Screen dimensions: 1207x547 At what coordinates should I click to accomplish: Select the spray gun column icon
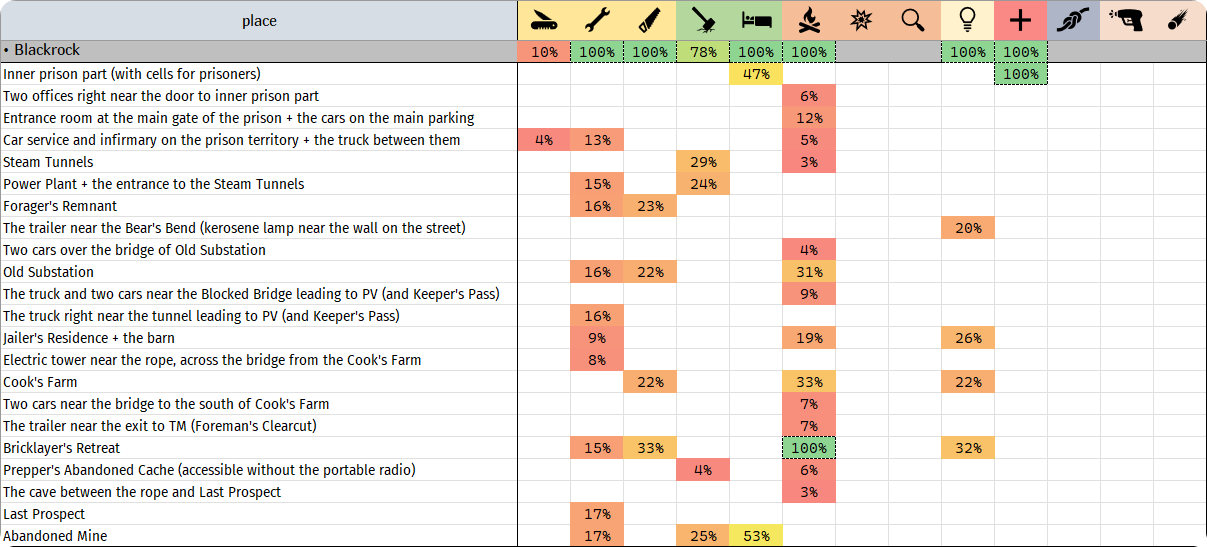(x=1126, y=20)
